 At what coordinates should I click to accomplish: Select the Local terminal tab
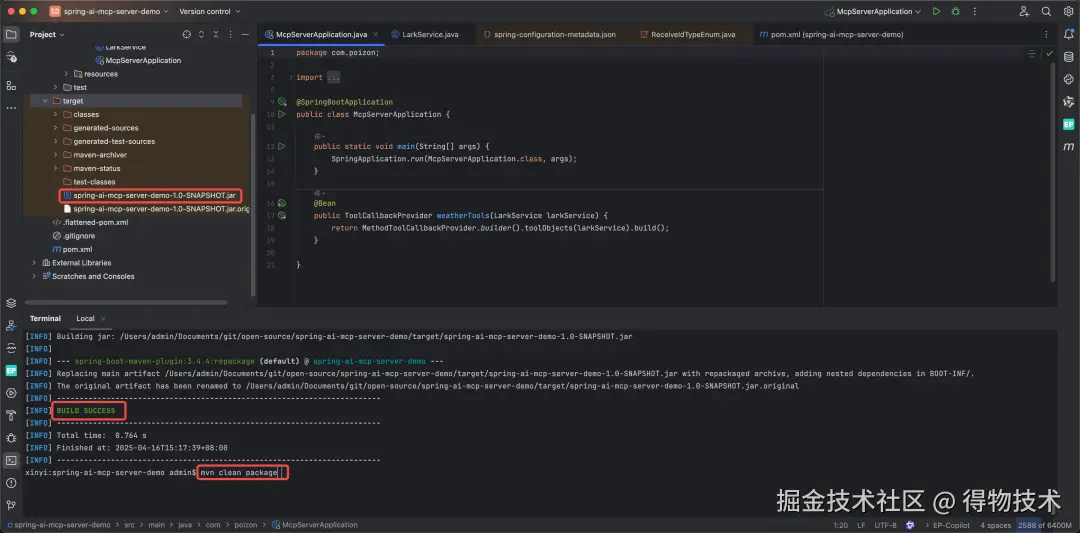pos(85,319)
